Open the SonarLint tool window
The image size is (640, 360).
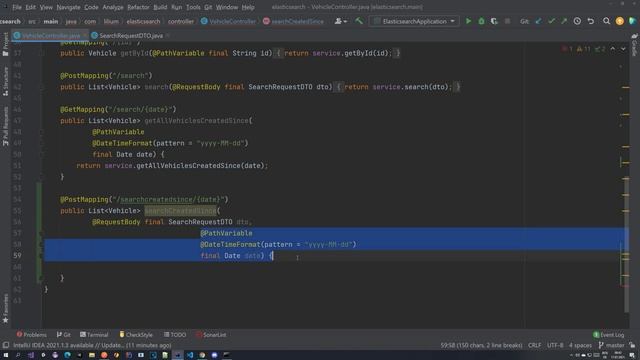pyautogui.click(x=211, y=335)
